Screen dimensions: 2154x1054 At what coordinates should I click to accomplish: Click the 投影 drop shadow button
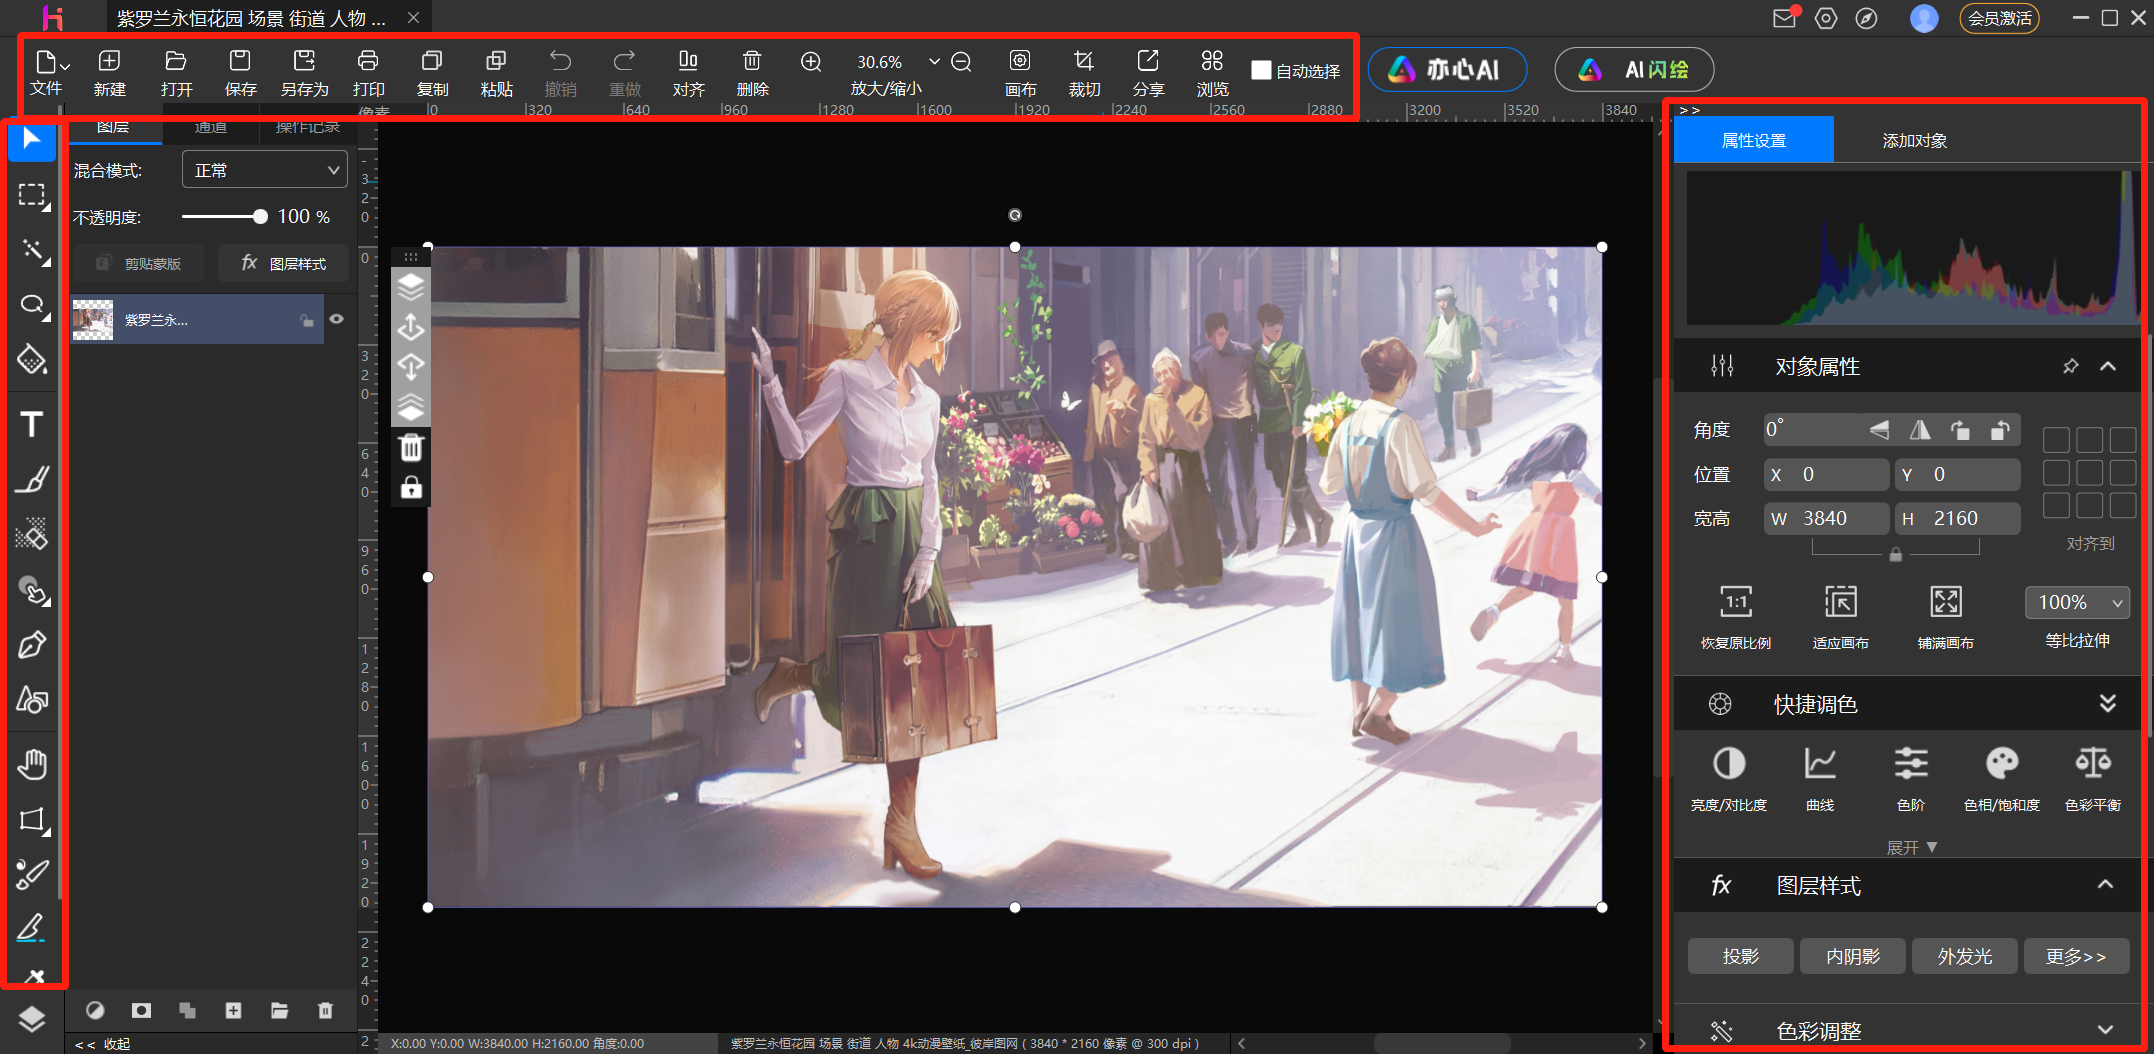[1740, 956]
